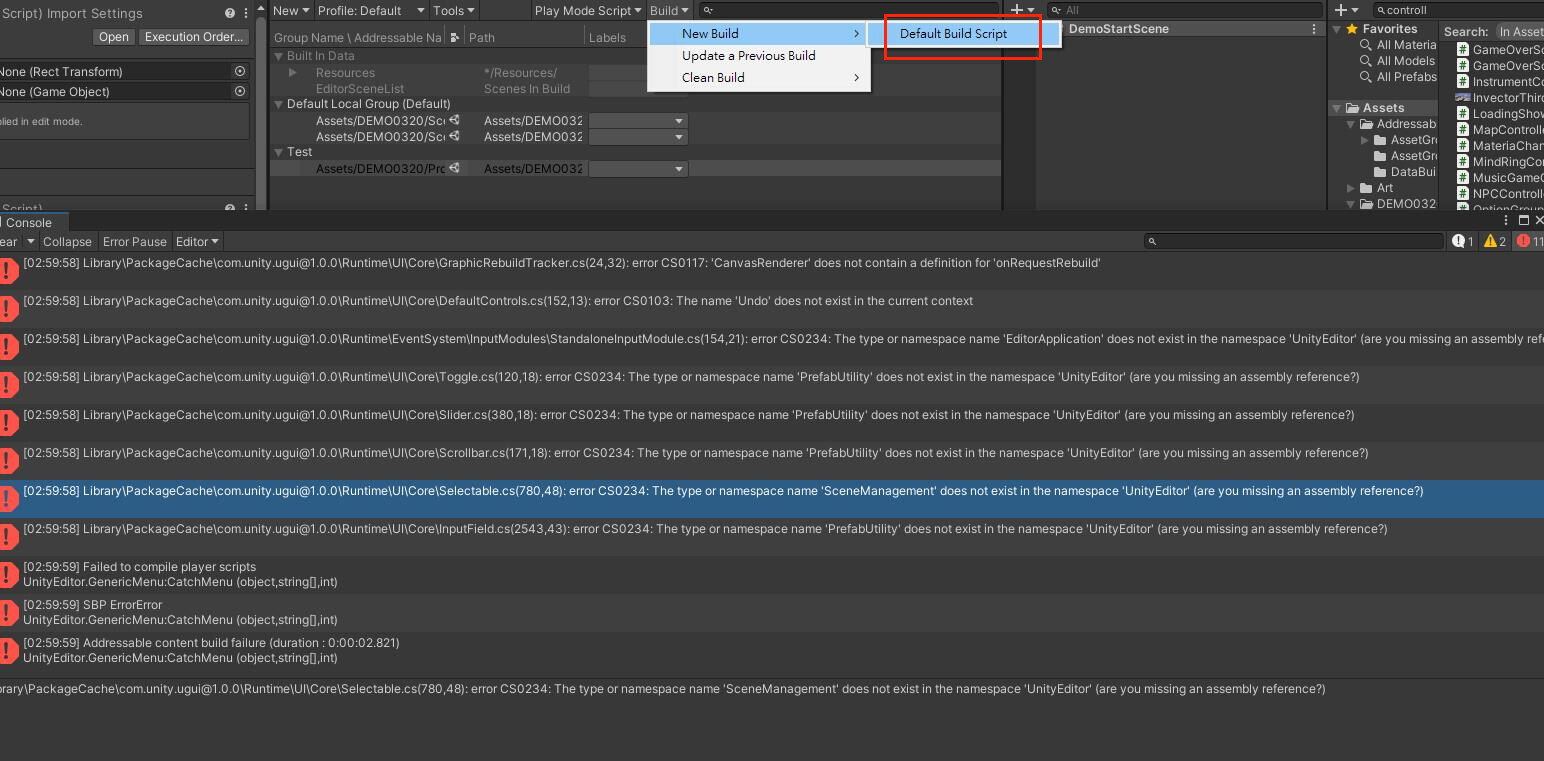Viewport: 1544px width, 761px height.
Task: Open the Console kebab menu
Action: pos(1505,221)
